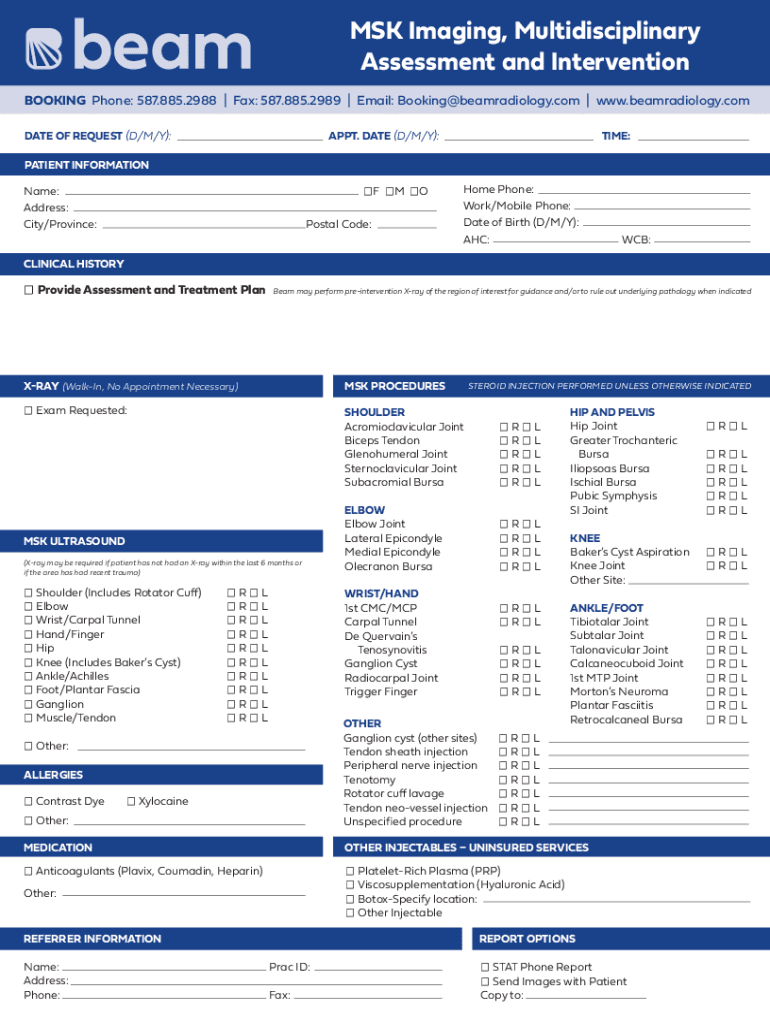Click the referrer Prac ID field
The height and width of the screenshot is (1024, 770).
[377, 967]
